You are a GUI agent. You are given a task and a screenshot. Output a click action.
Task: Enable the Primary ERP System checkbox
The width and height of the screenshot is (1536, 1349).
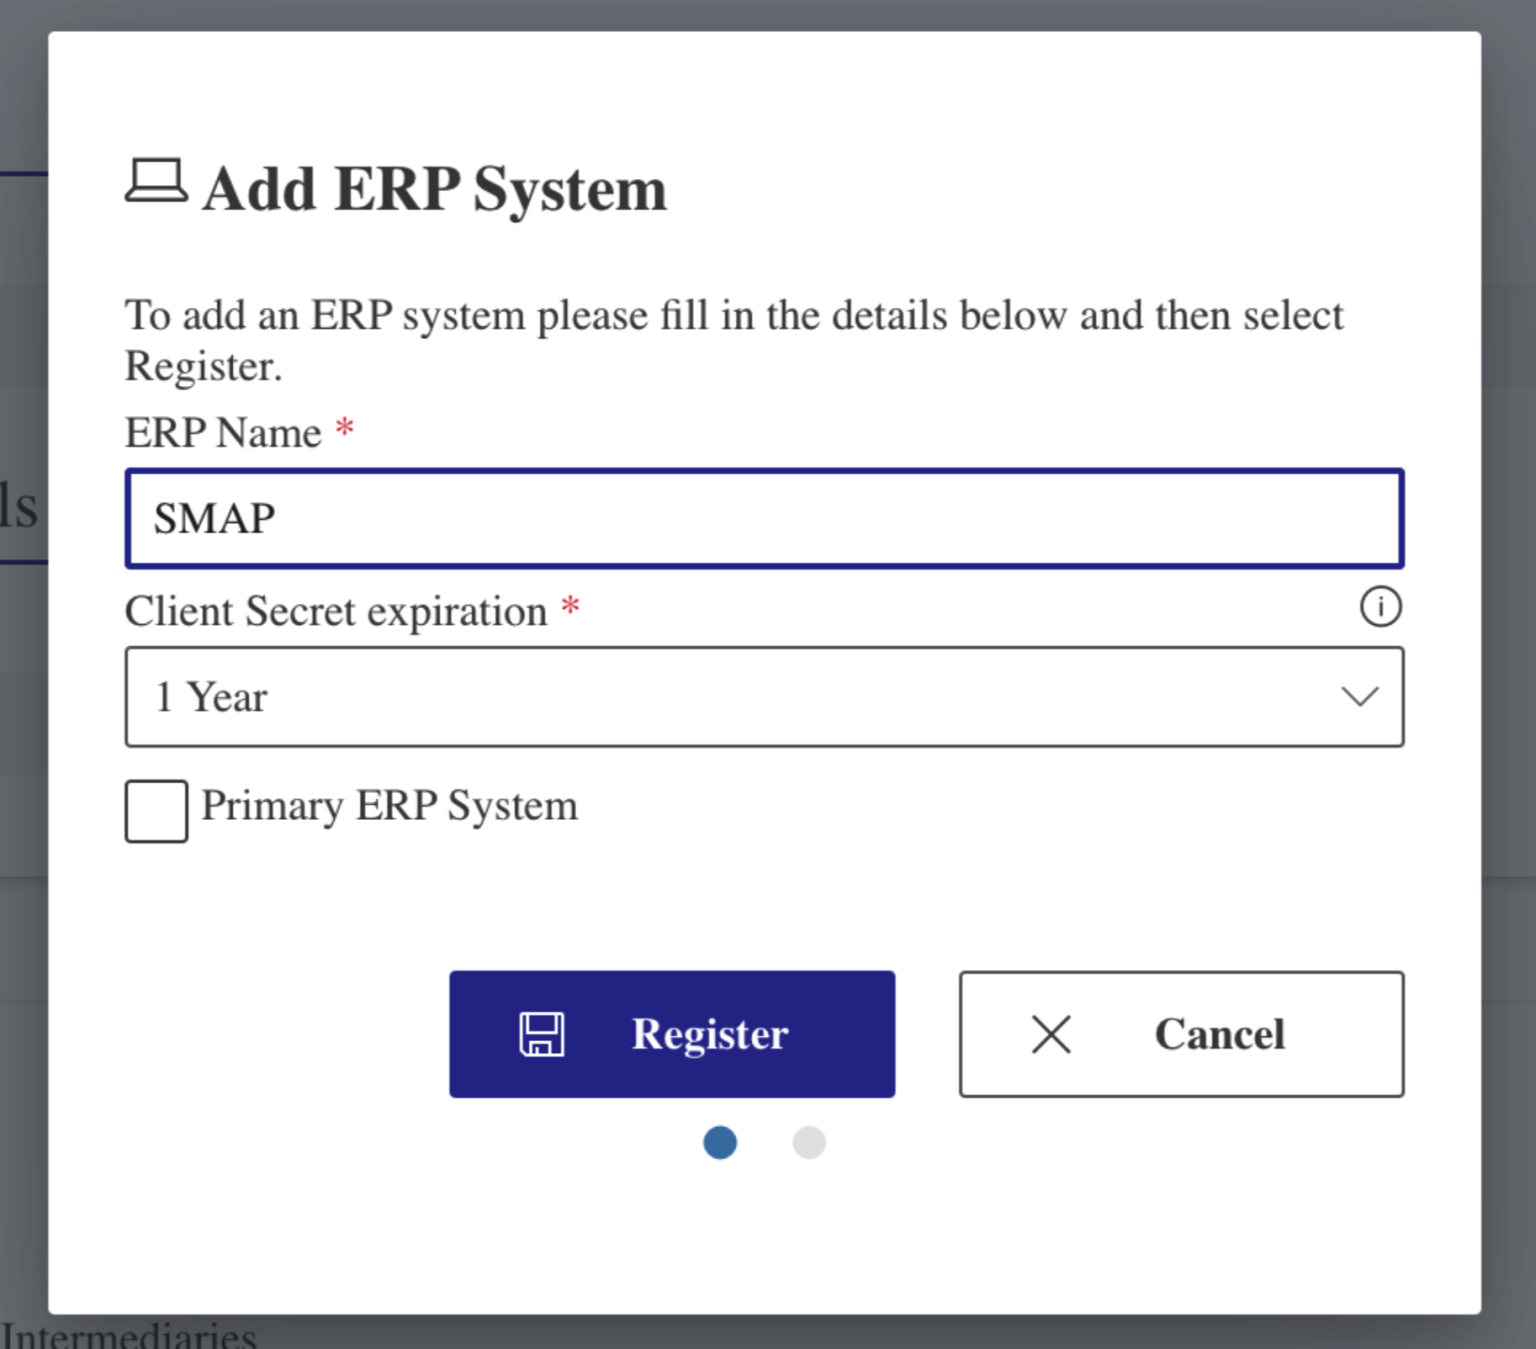coord(156,810)
